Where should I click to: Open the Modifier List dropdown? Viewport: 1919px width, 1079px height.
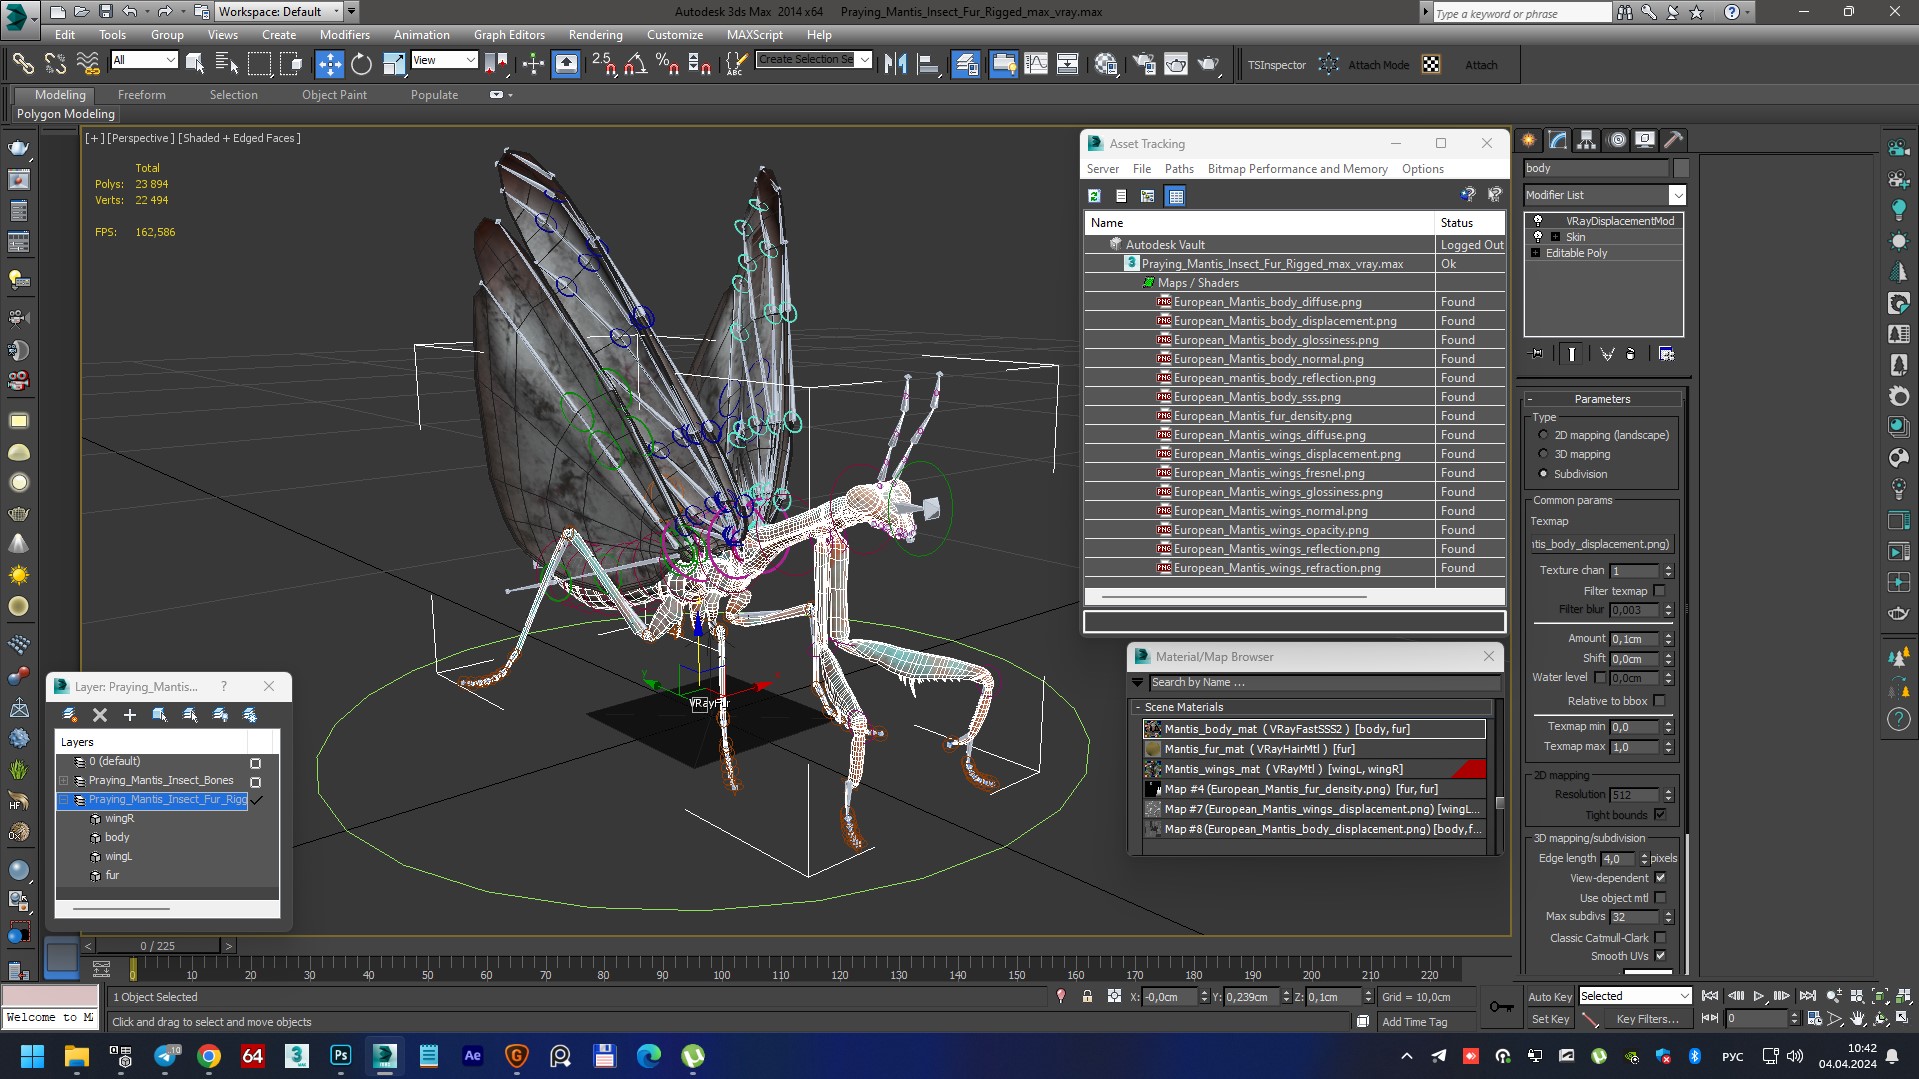coord(1677,195)
